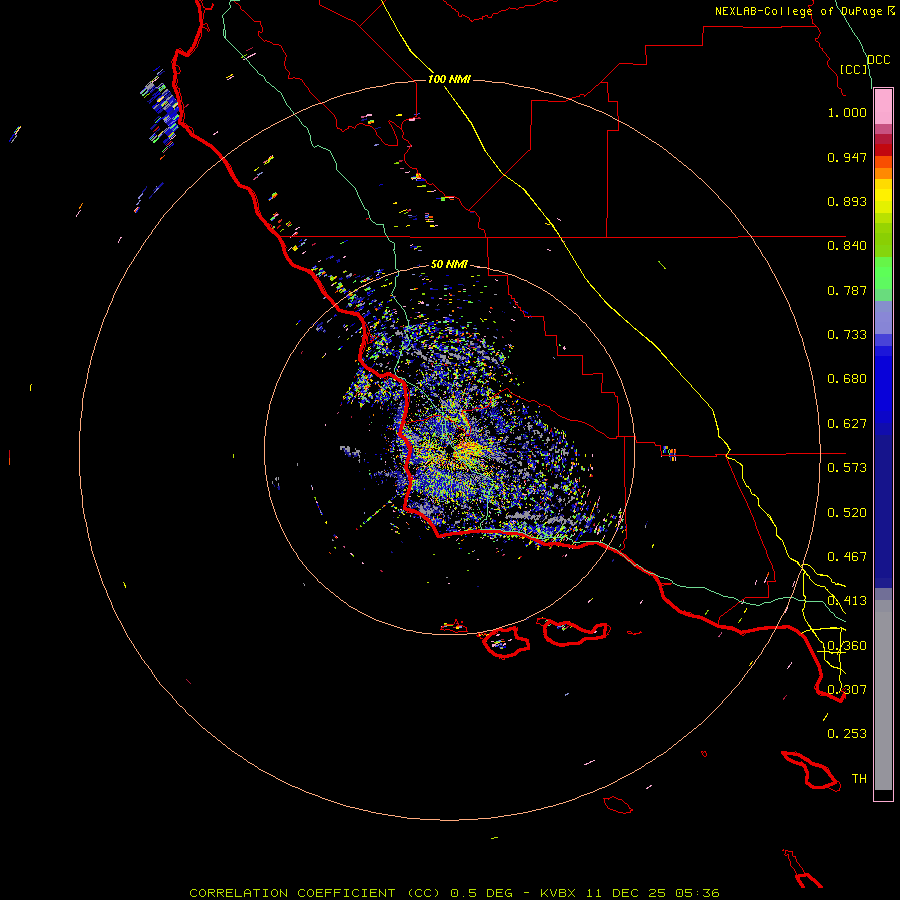Click the gray segment of the color bar
900x900 pixels.
(883, 695)
